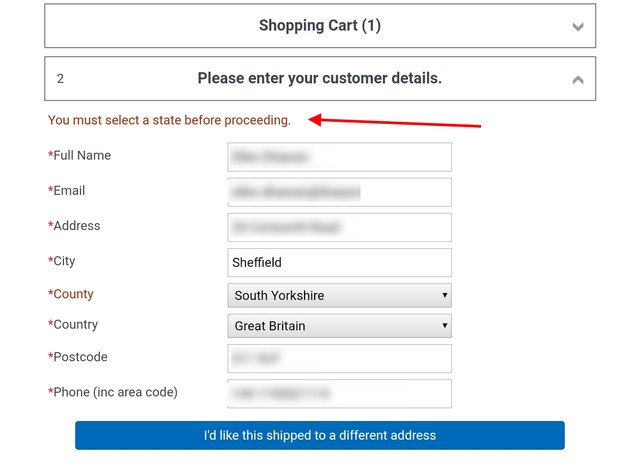Viewport: 640px width, 466px height.
Task: Click into the Phone number input box
Action: pos(339,393)
